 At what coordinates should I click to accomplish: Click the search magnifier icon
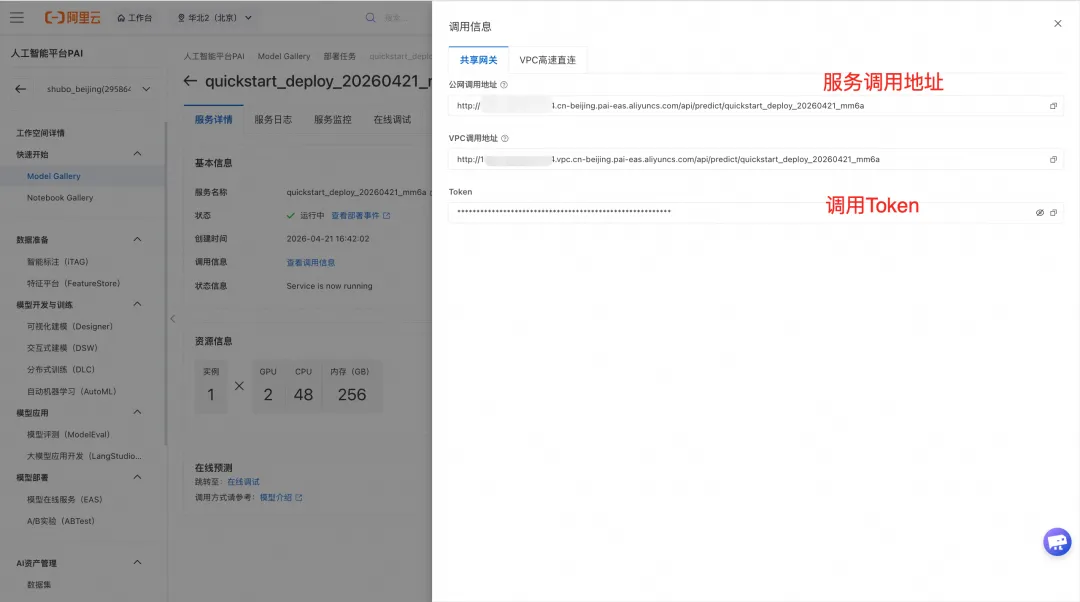371,18
